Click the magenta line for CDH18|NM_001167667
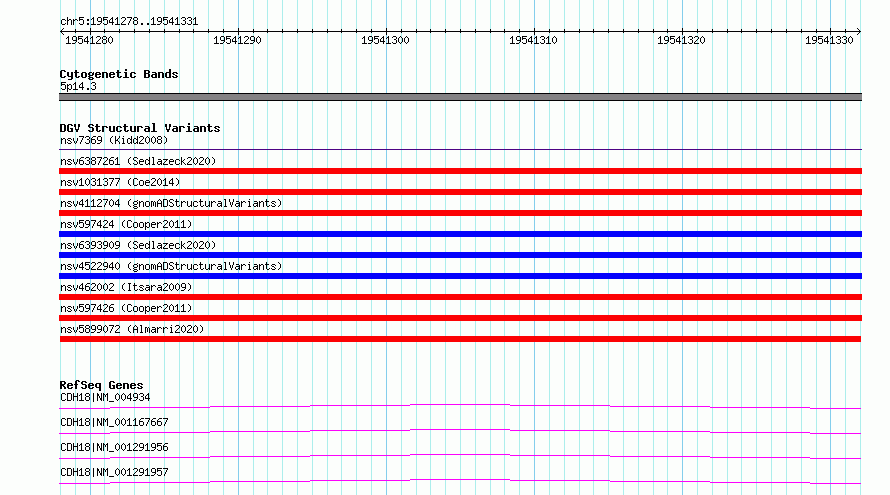 coord(460,431)
